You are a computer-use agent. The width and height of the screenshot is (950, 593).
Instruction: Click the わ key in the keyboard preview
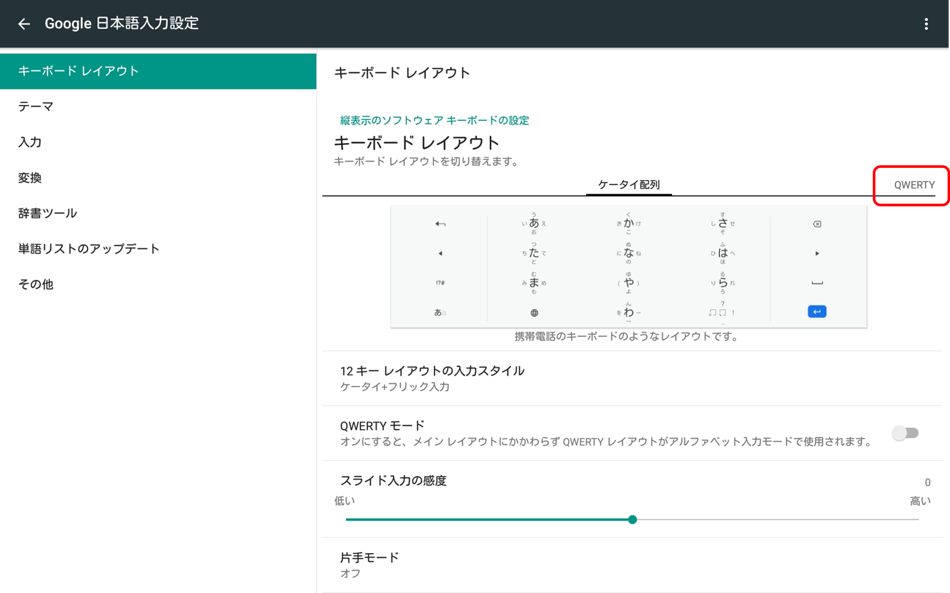click(x=628, y=313)
